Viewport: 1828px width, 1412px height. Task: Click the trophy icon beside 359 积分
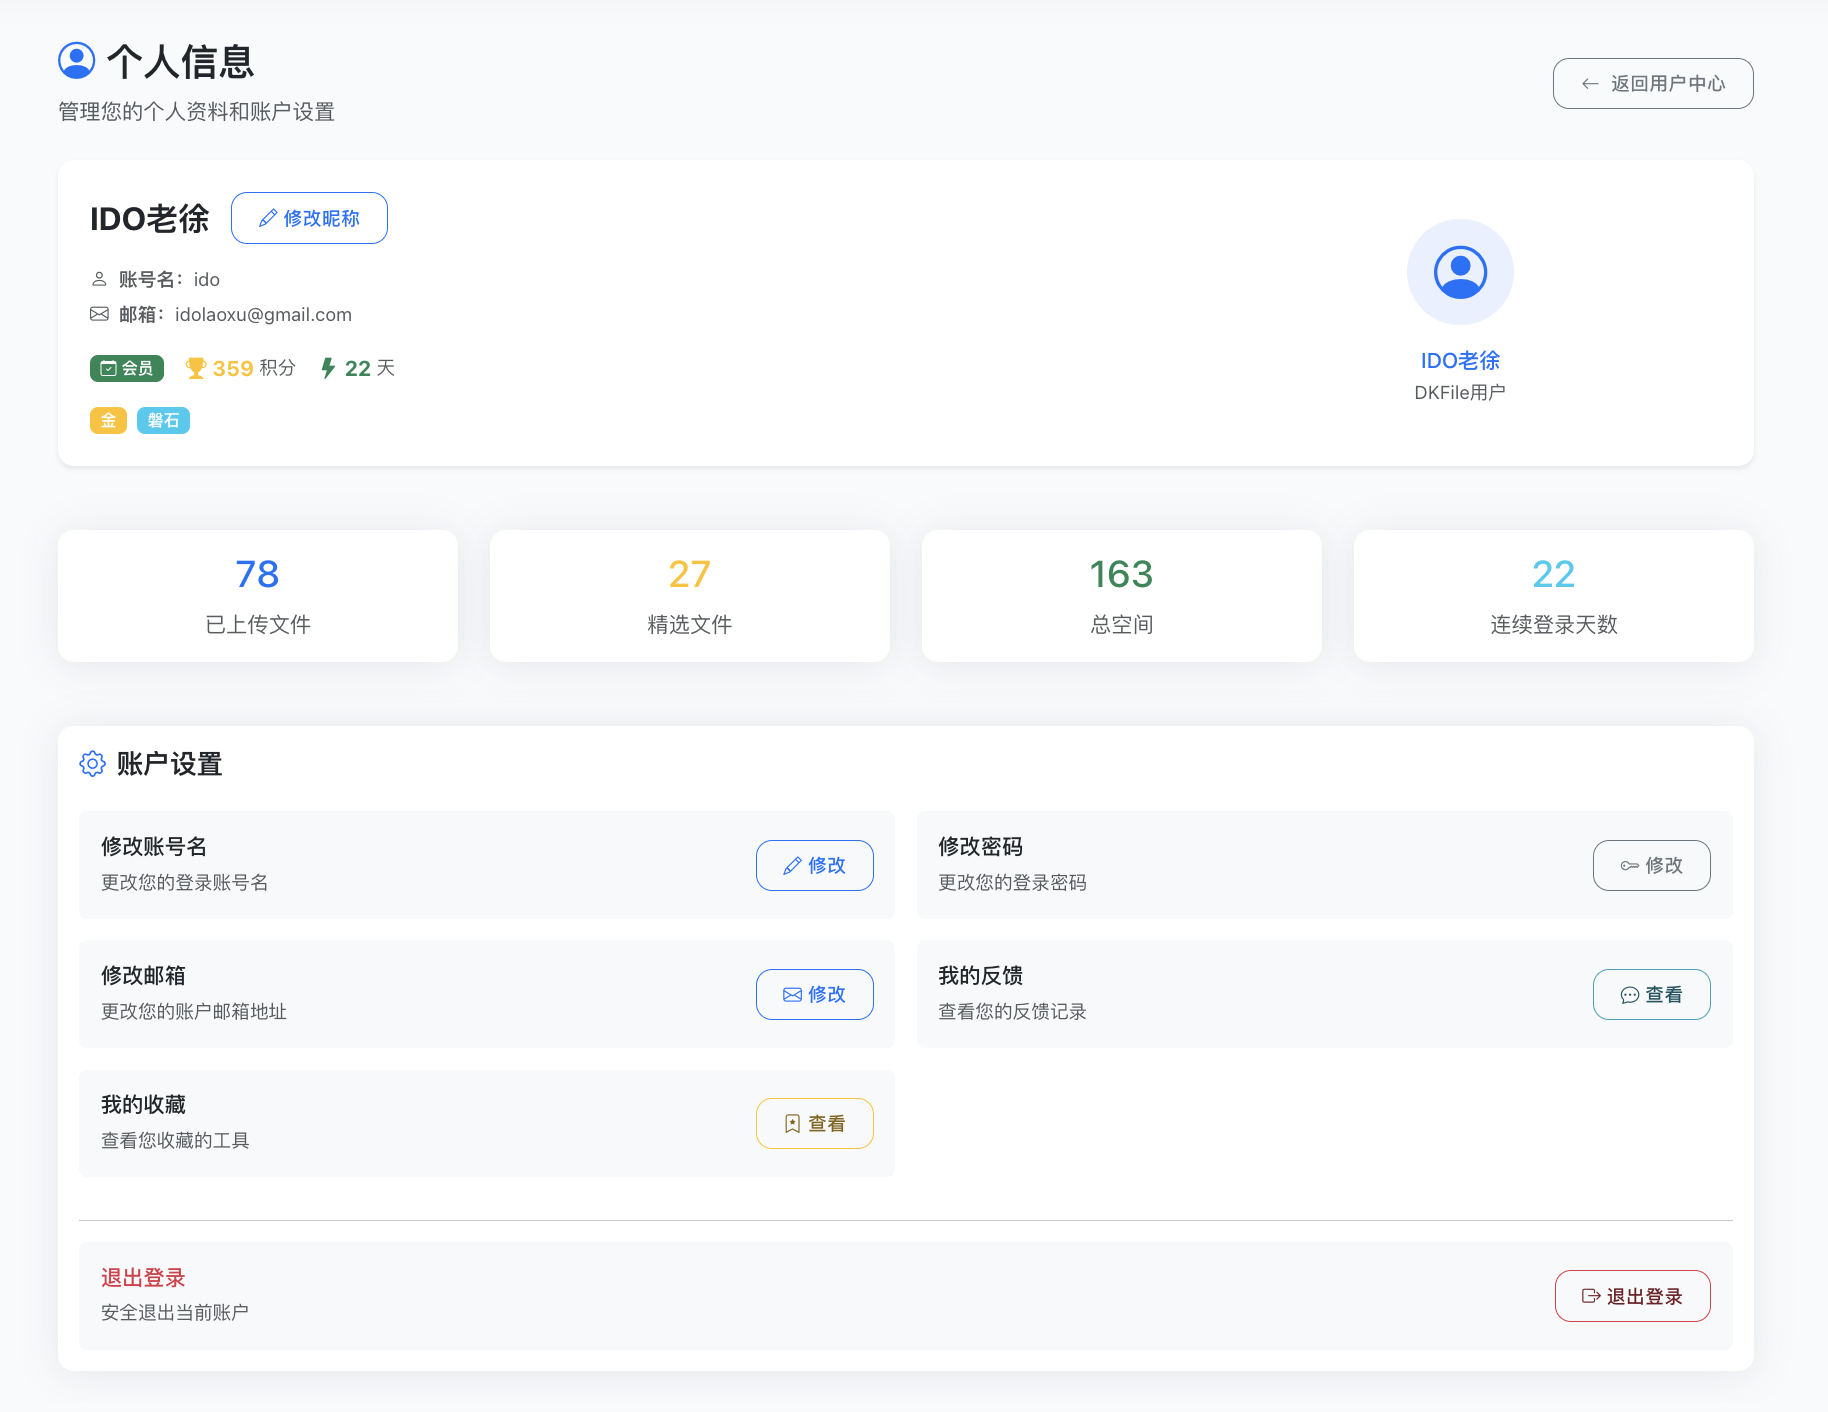196,368
